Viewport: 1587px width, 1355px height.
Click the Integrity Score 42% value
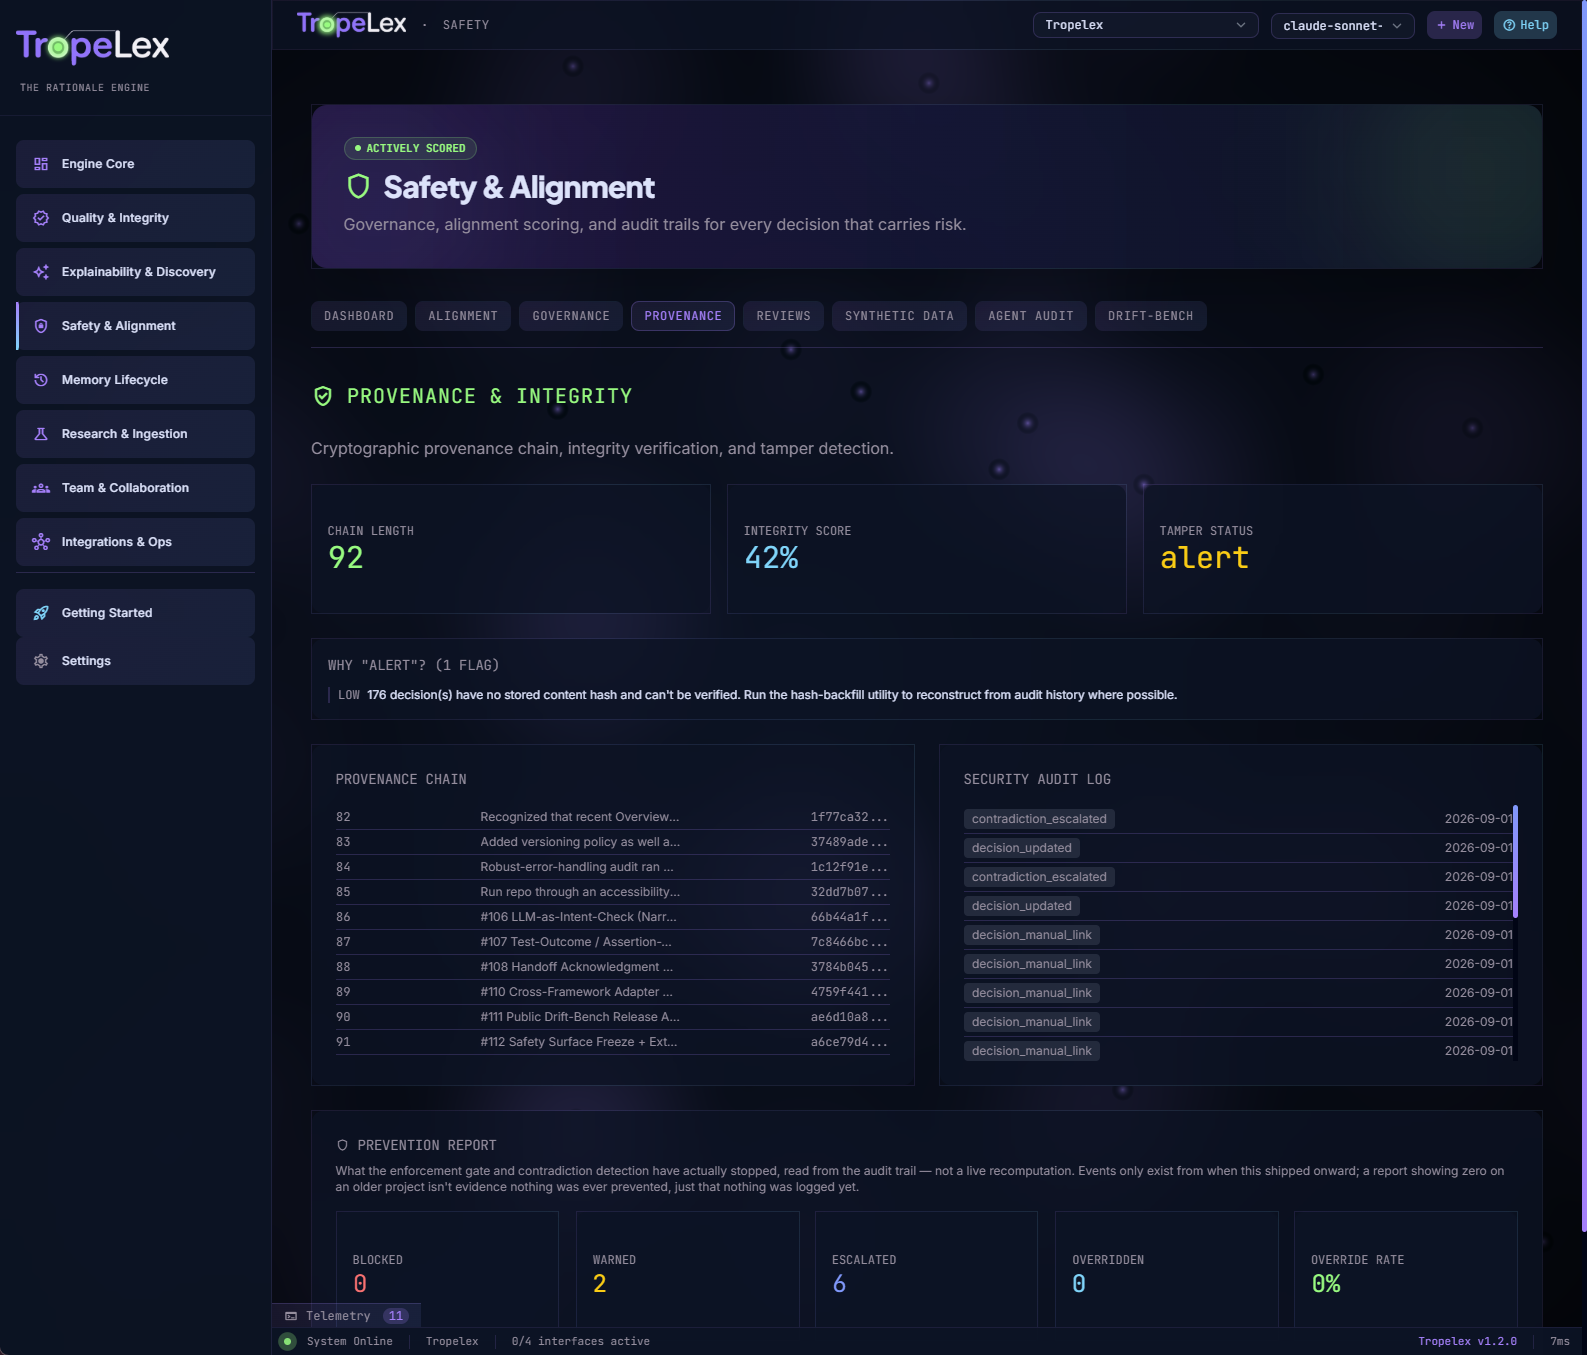pos(771,558)
